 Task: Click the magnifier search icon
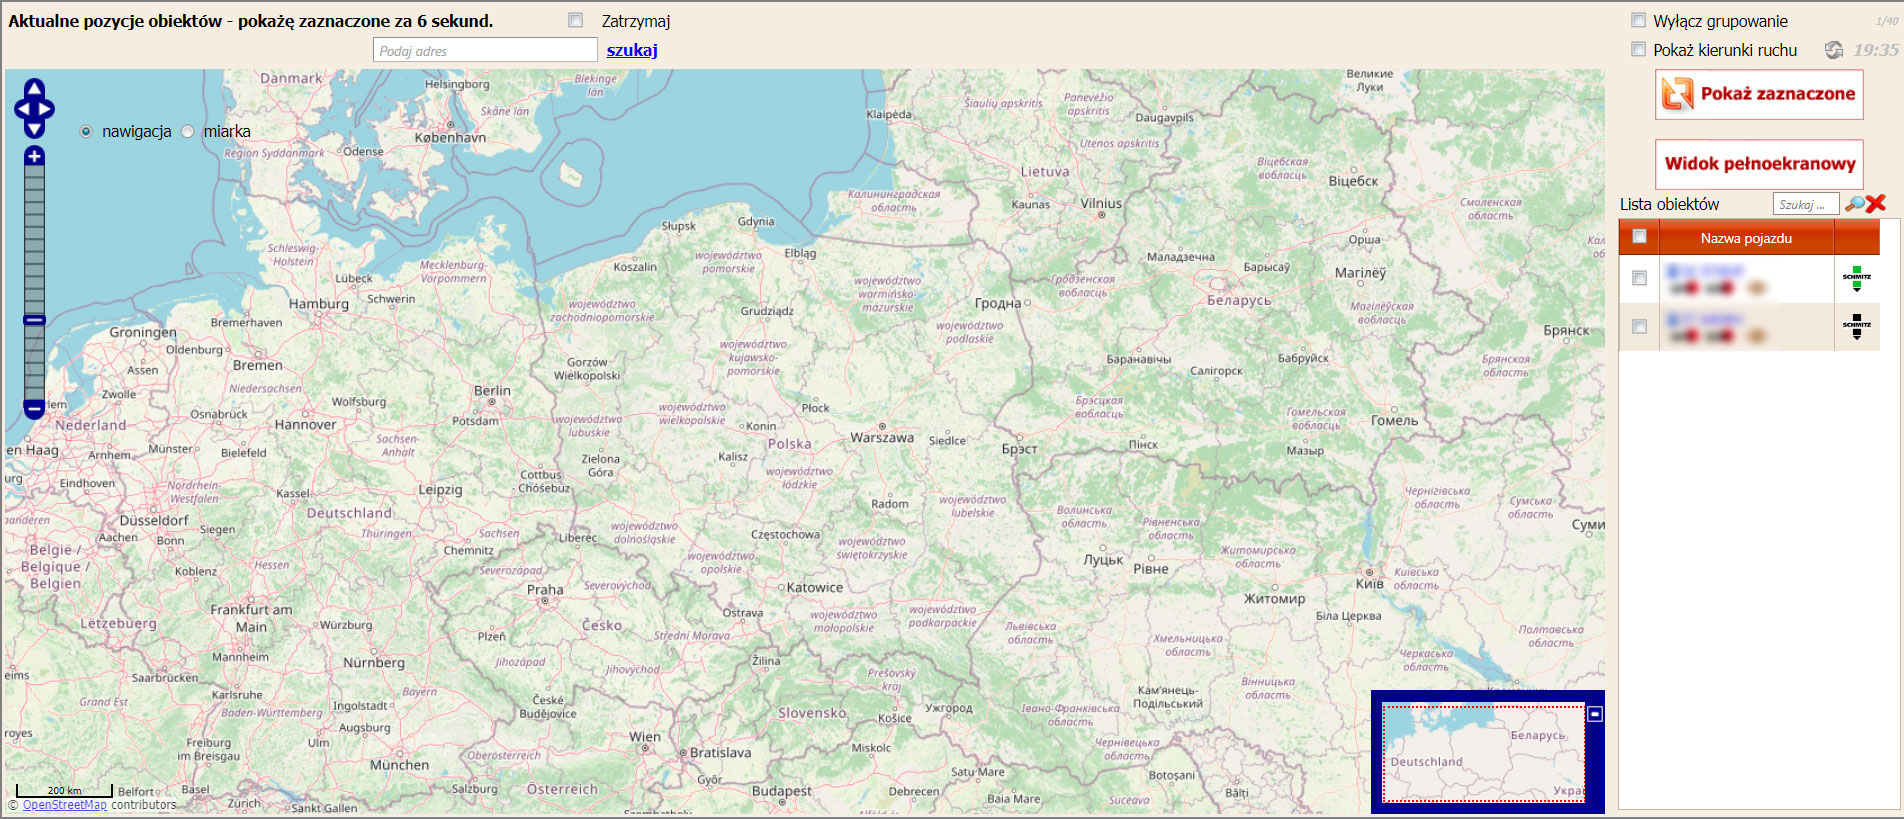coord(1854,204)
